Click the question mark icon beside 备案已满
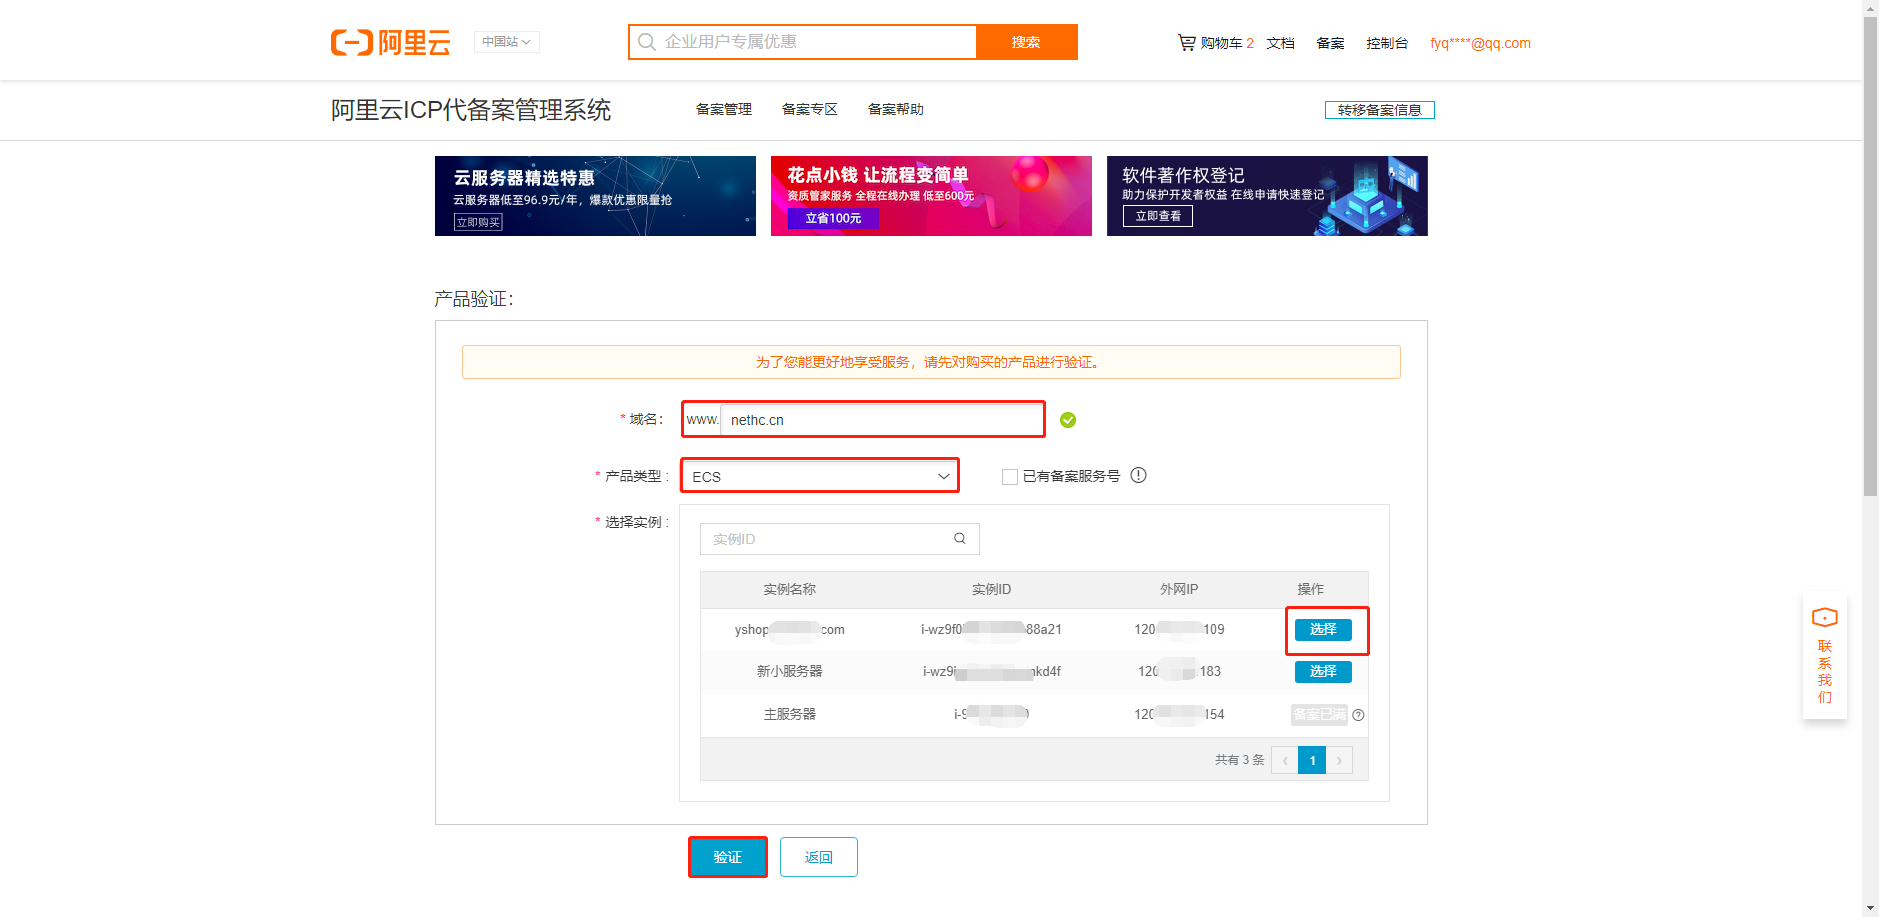Screen dimensions: 1879x917 1358,715
